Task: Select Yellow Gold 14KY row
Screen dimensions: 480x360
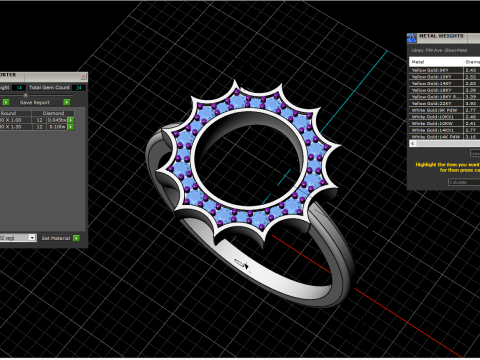Action: click(444, 83)
